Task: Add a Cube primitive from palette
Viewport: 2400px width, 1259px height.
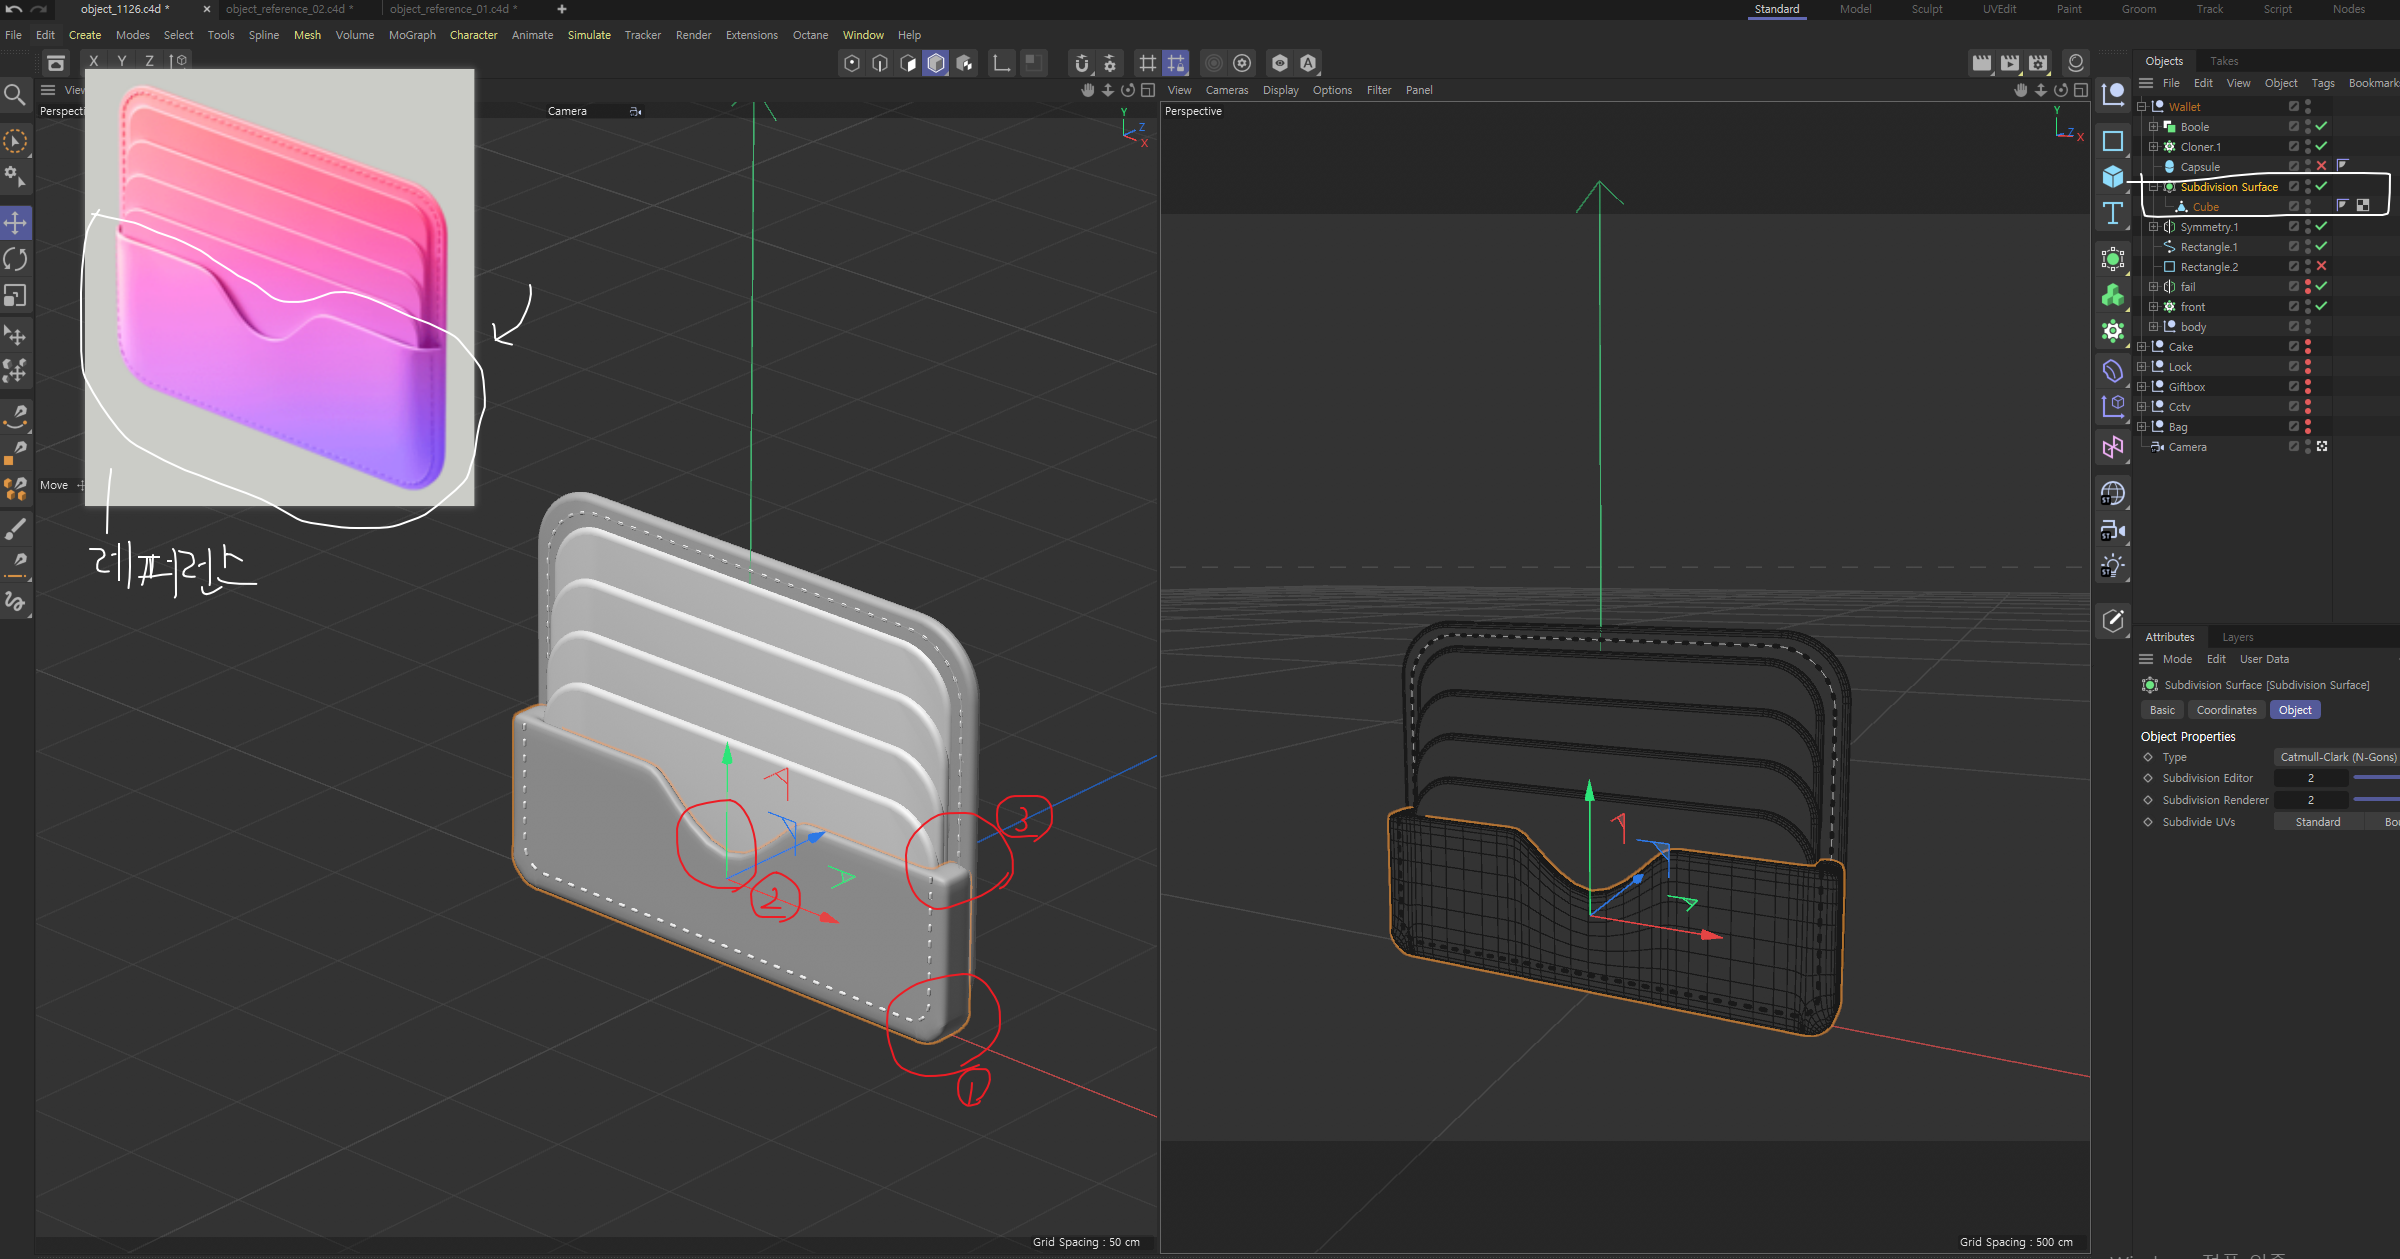Action: point(2112,177)
